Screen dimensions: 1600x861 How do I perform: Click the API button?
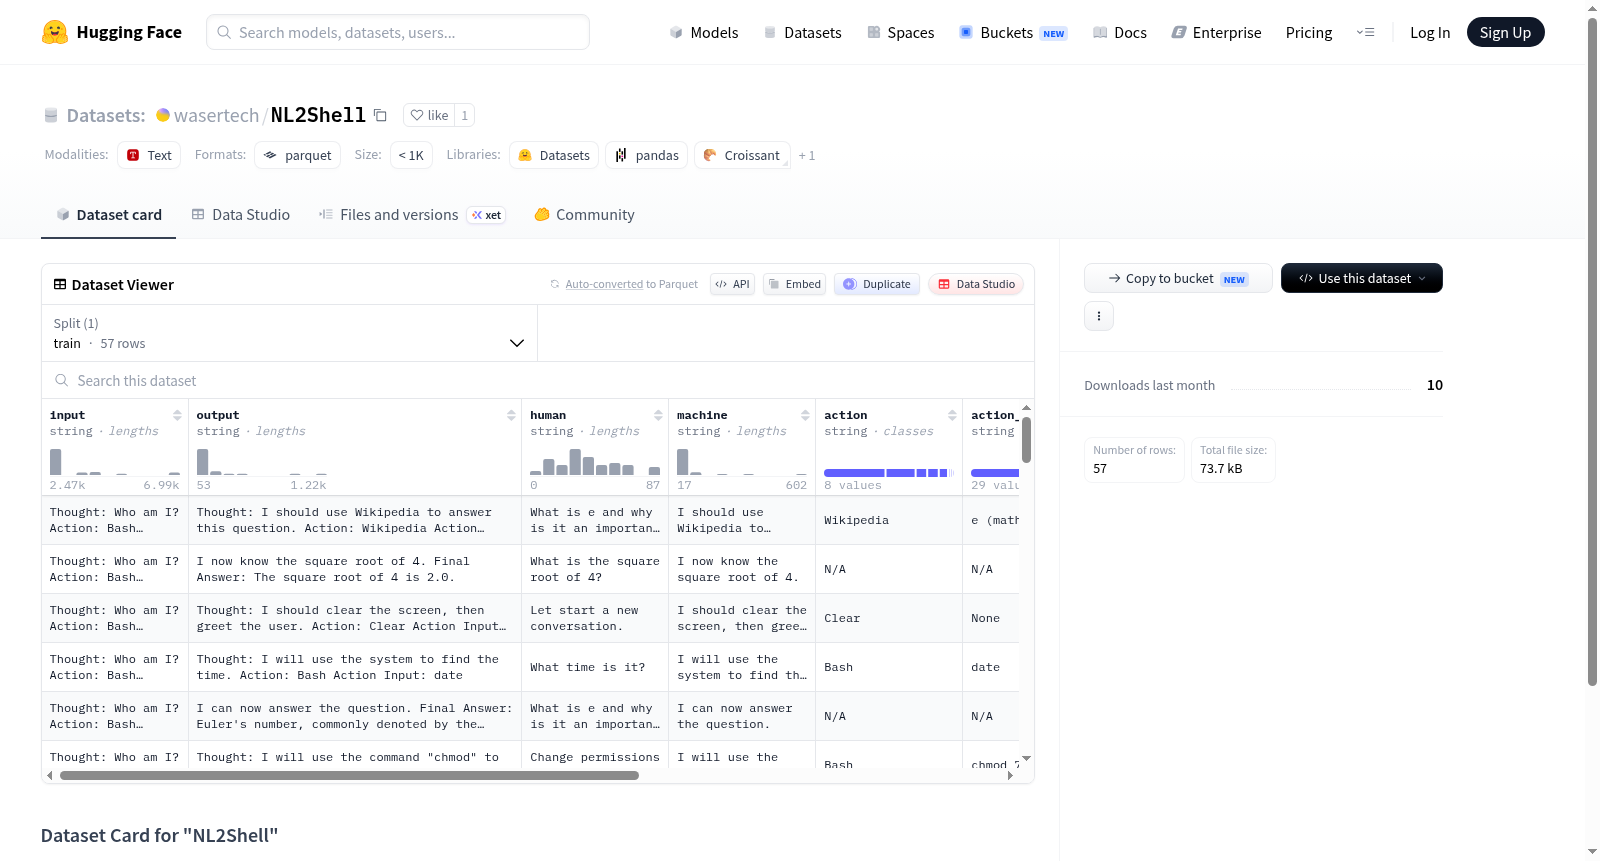732,284
